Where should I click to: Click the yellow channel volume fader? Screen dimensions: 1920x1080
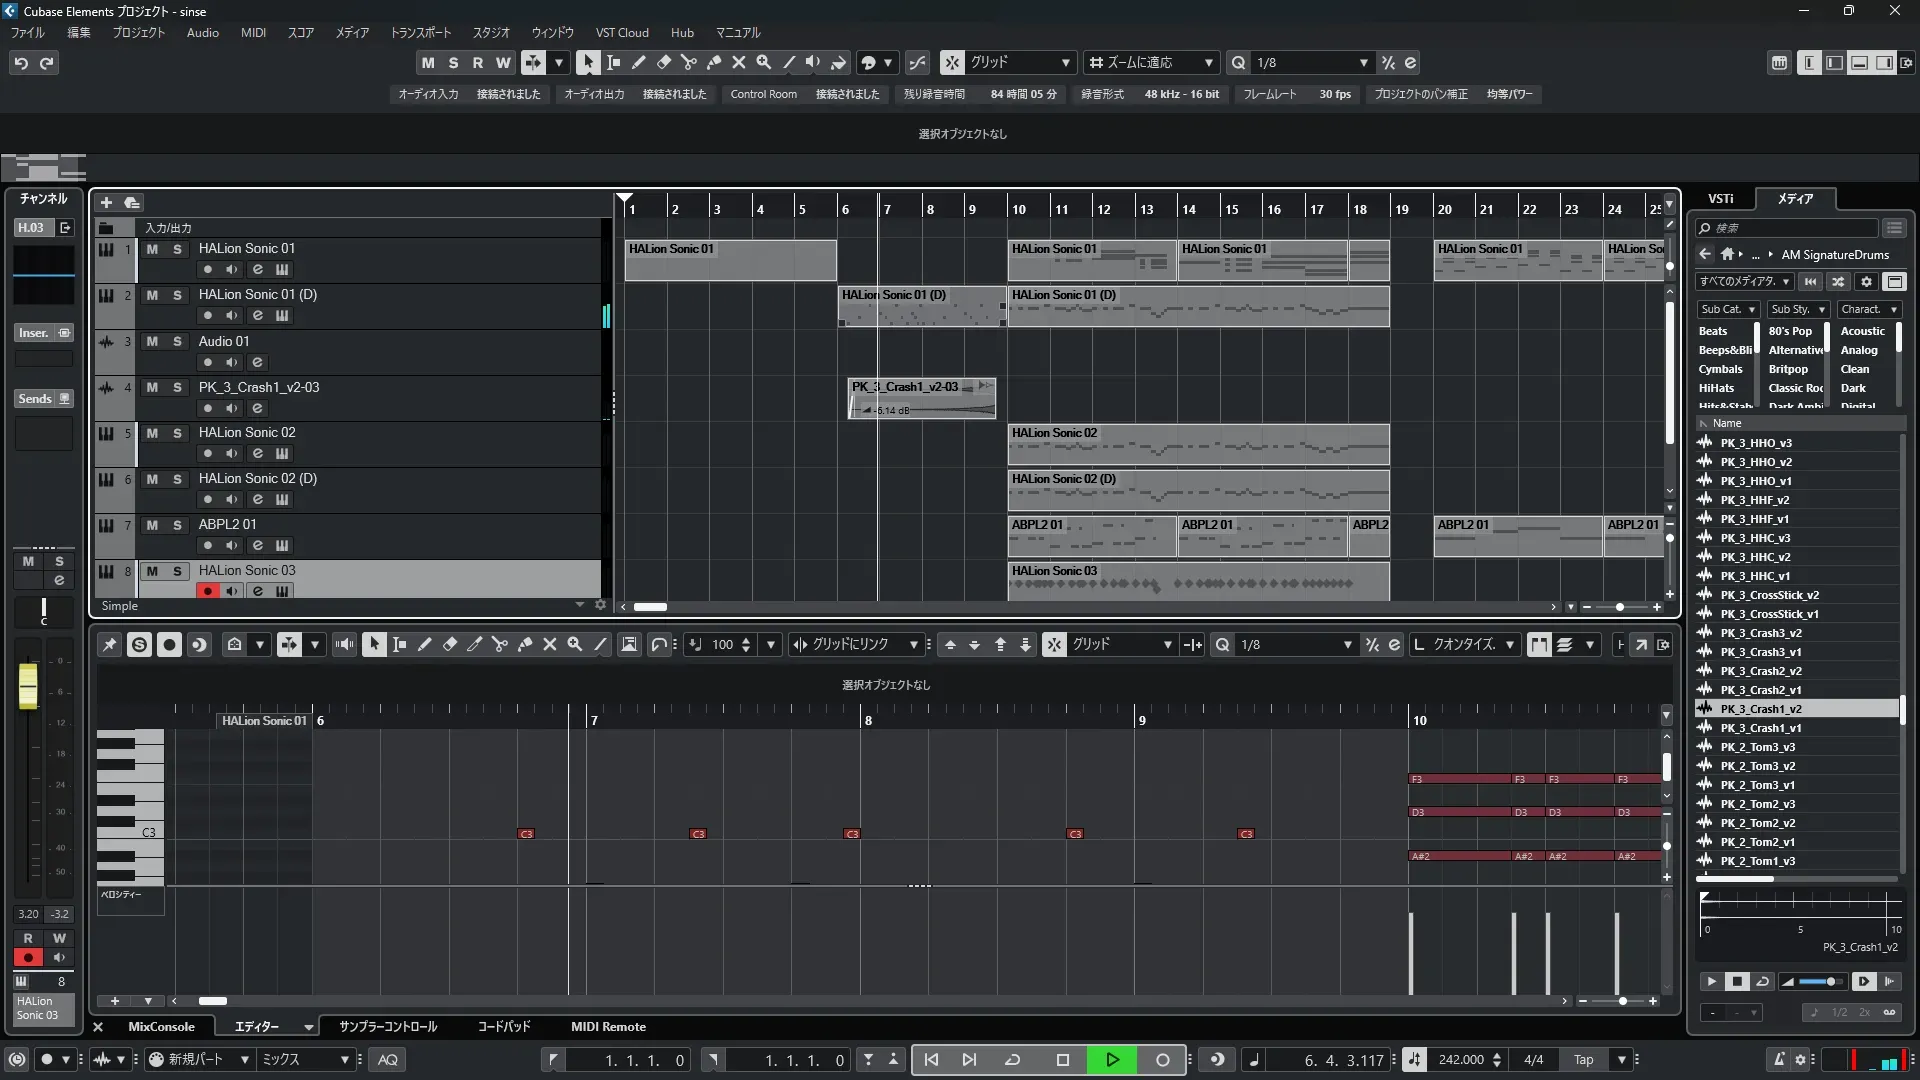point(28,685)
